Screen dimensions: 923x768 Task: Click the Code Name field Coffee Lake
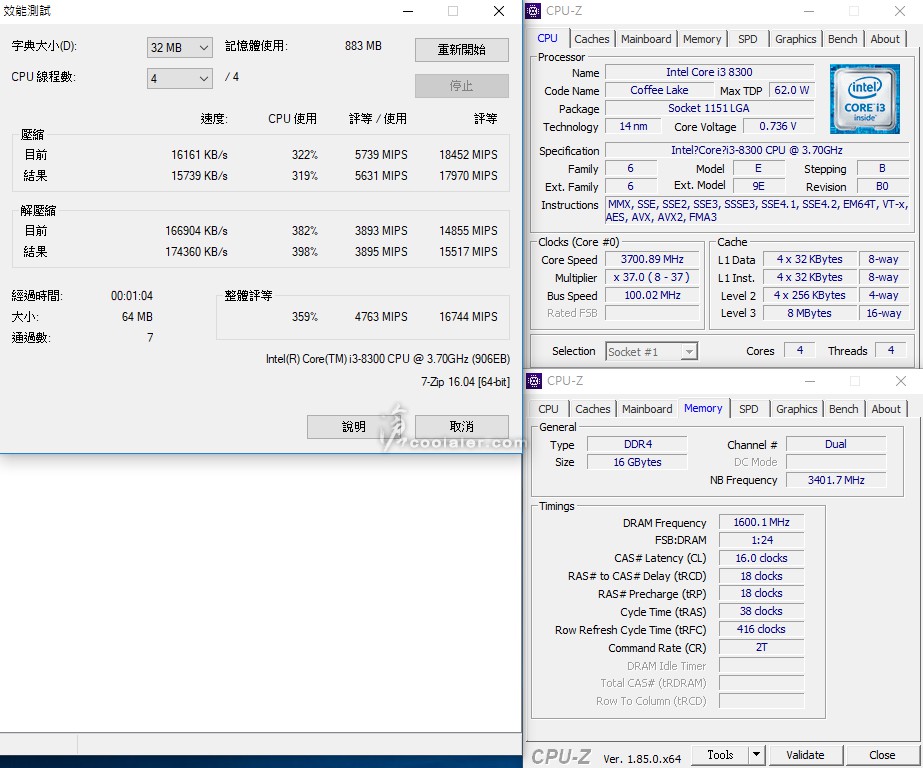[659, 90]
